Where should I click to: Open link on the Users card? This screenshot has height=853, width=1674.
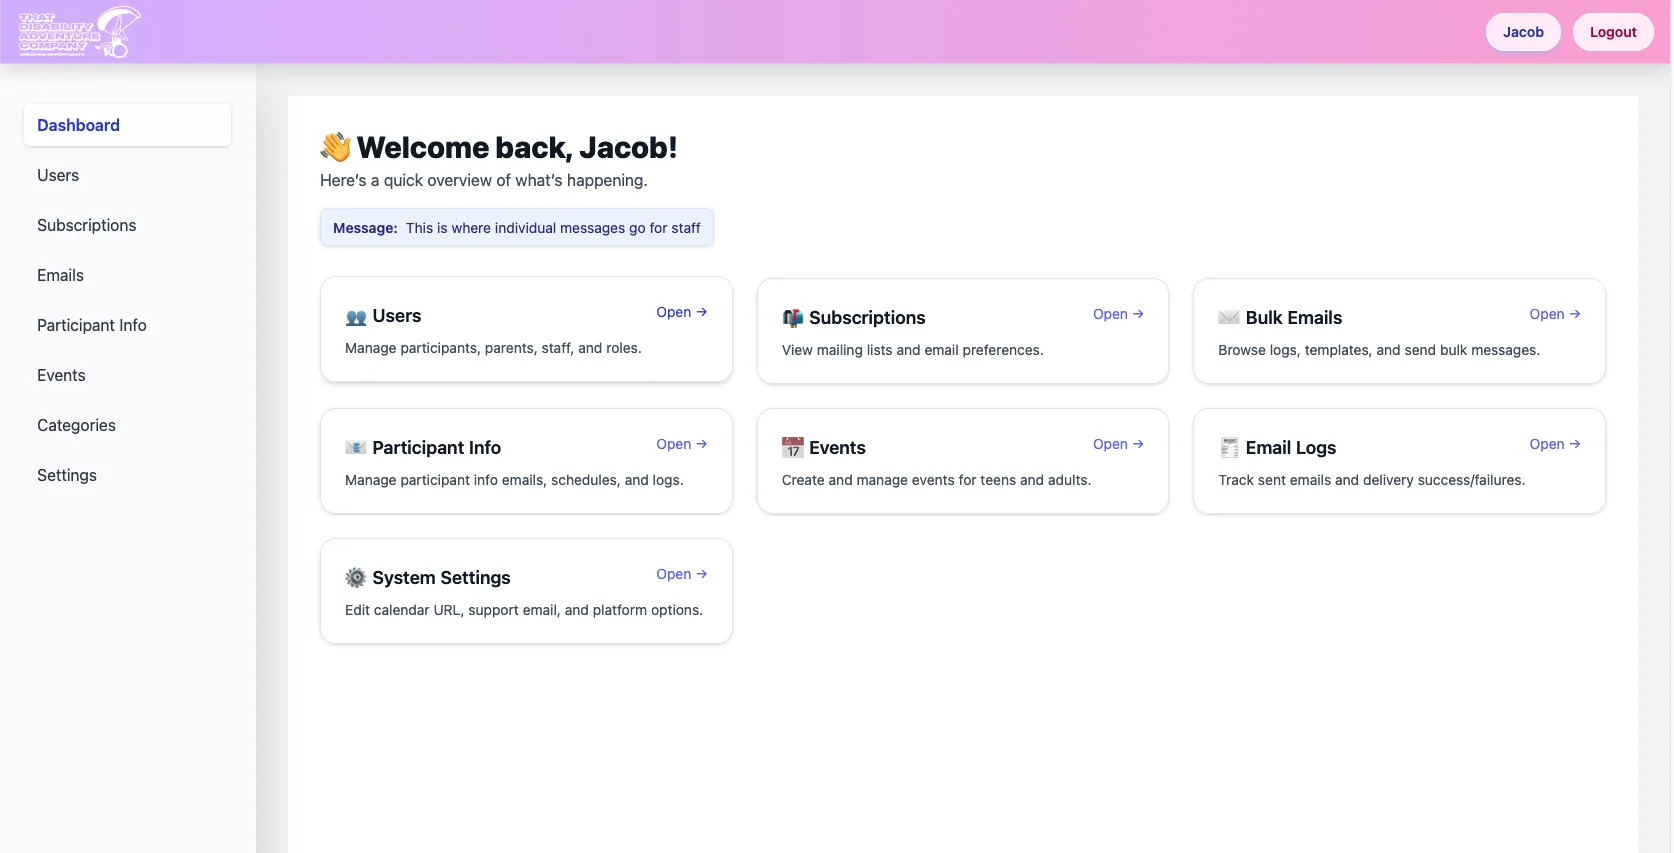(x=681, y=312)
